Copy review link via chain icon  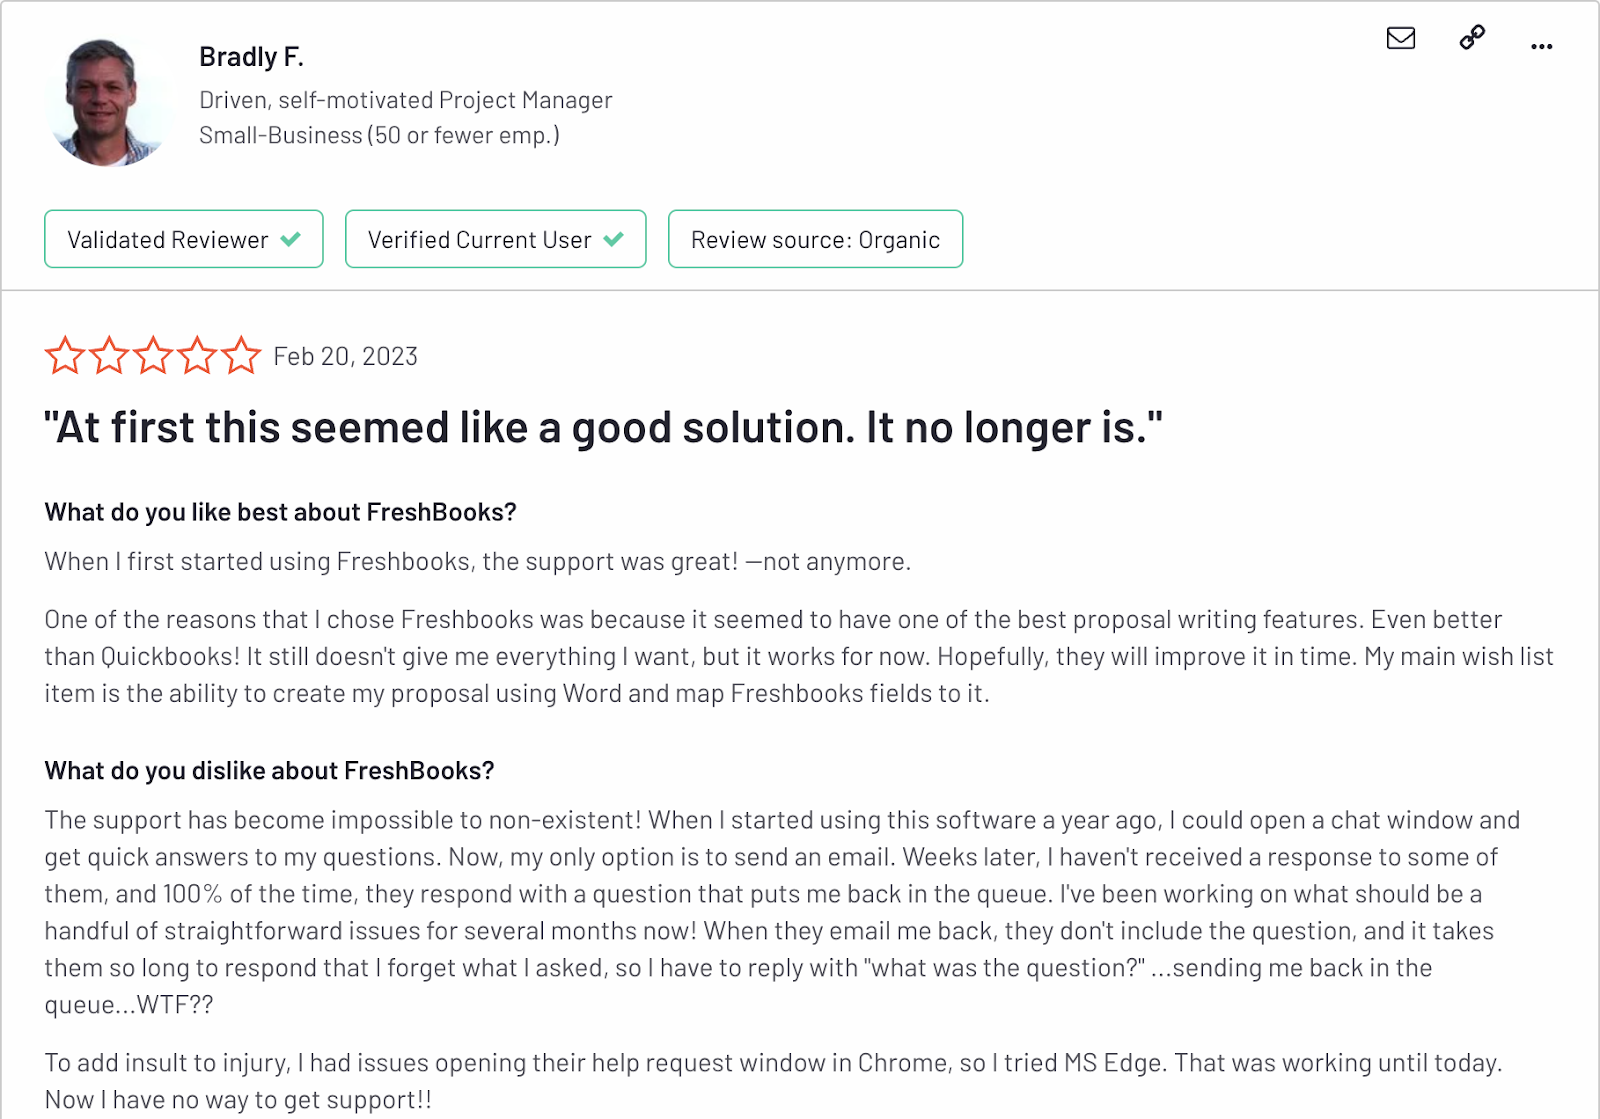1472,38
